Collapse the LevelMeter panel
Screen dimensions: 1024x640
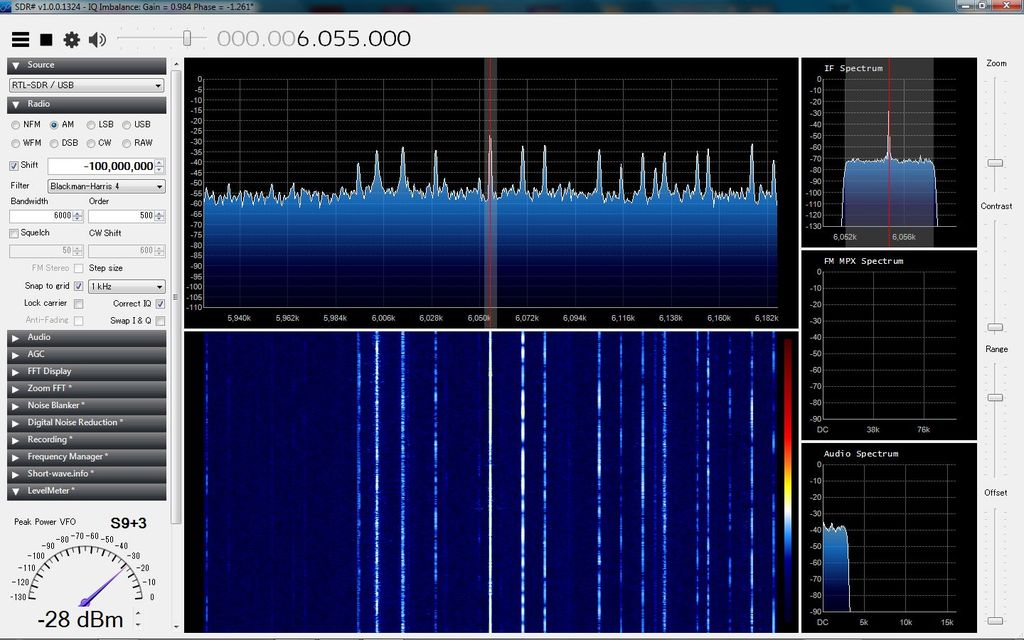(x=87, y=491)
